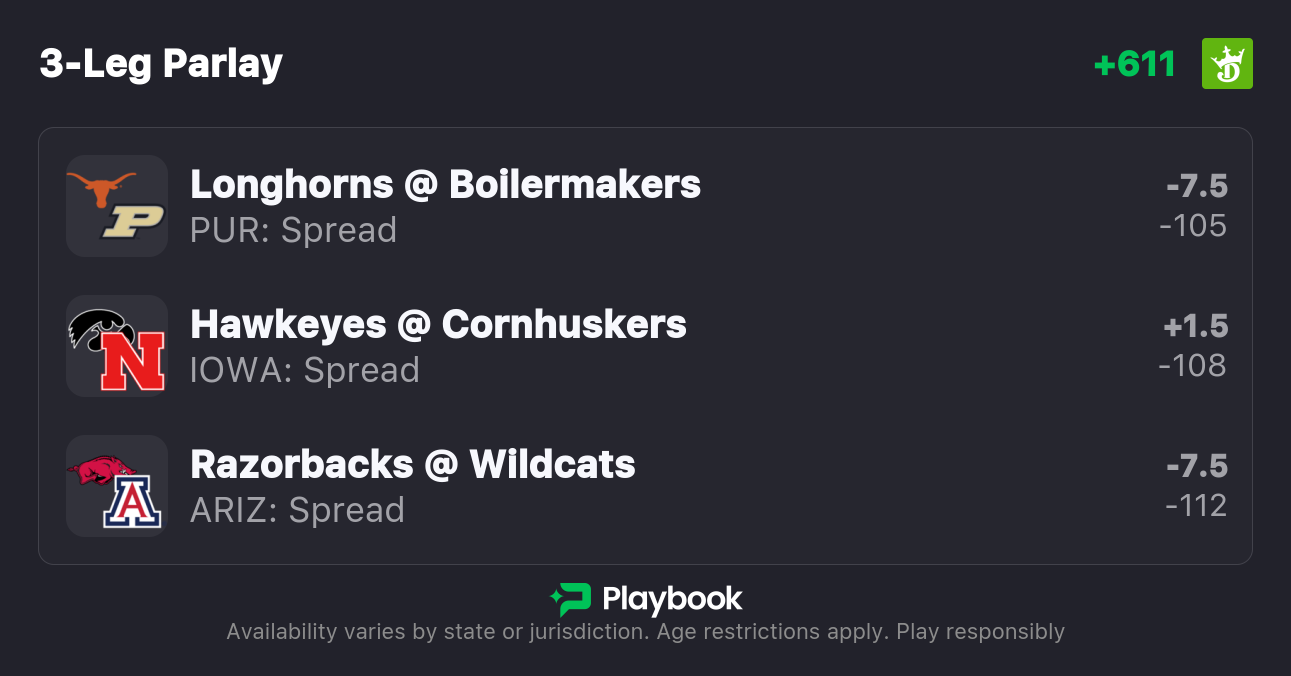
Task: Click the Purdue P logo
Action: pyautogui.click(x=132, y=222)
